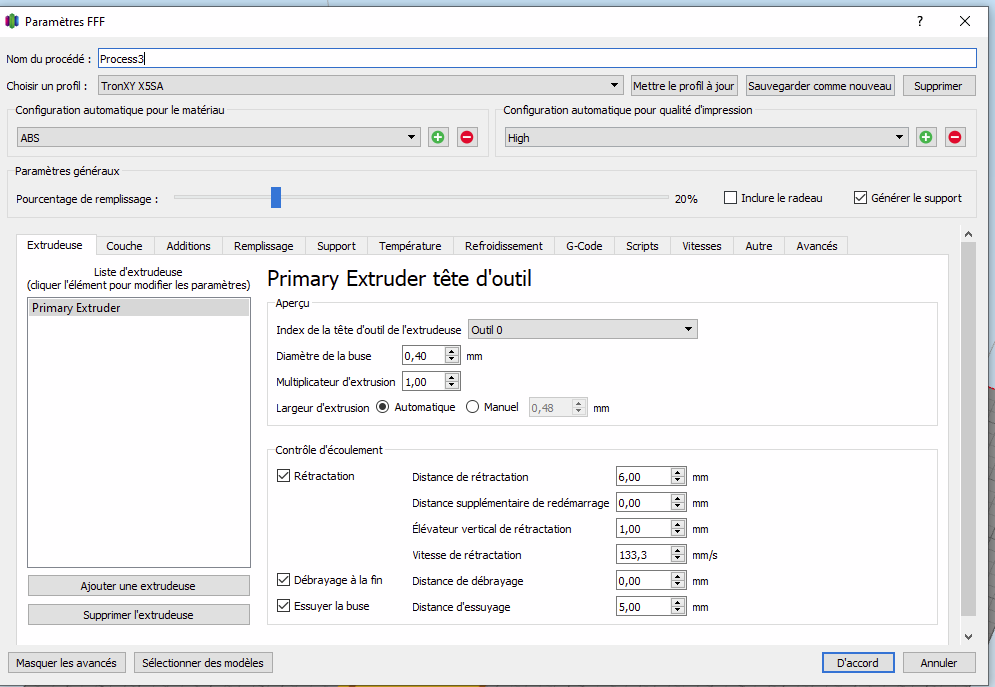Open the Refroidissement tab
Viewport: 995px width, 687px height.
tap(504, 245)
